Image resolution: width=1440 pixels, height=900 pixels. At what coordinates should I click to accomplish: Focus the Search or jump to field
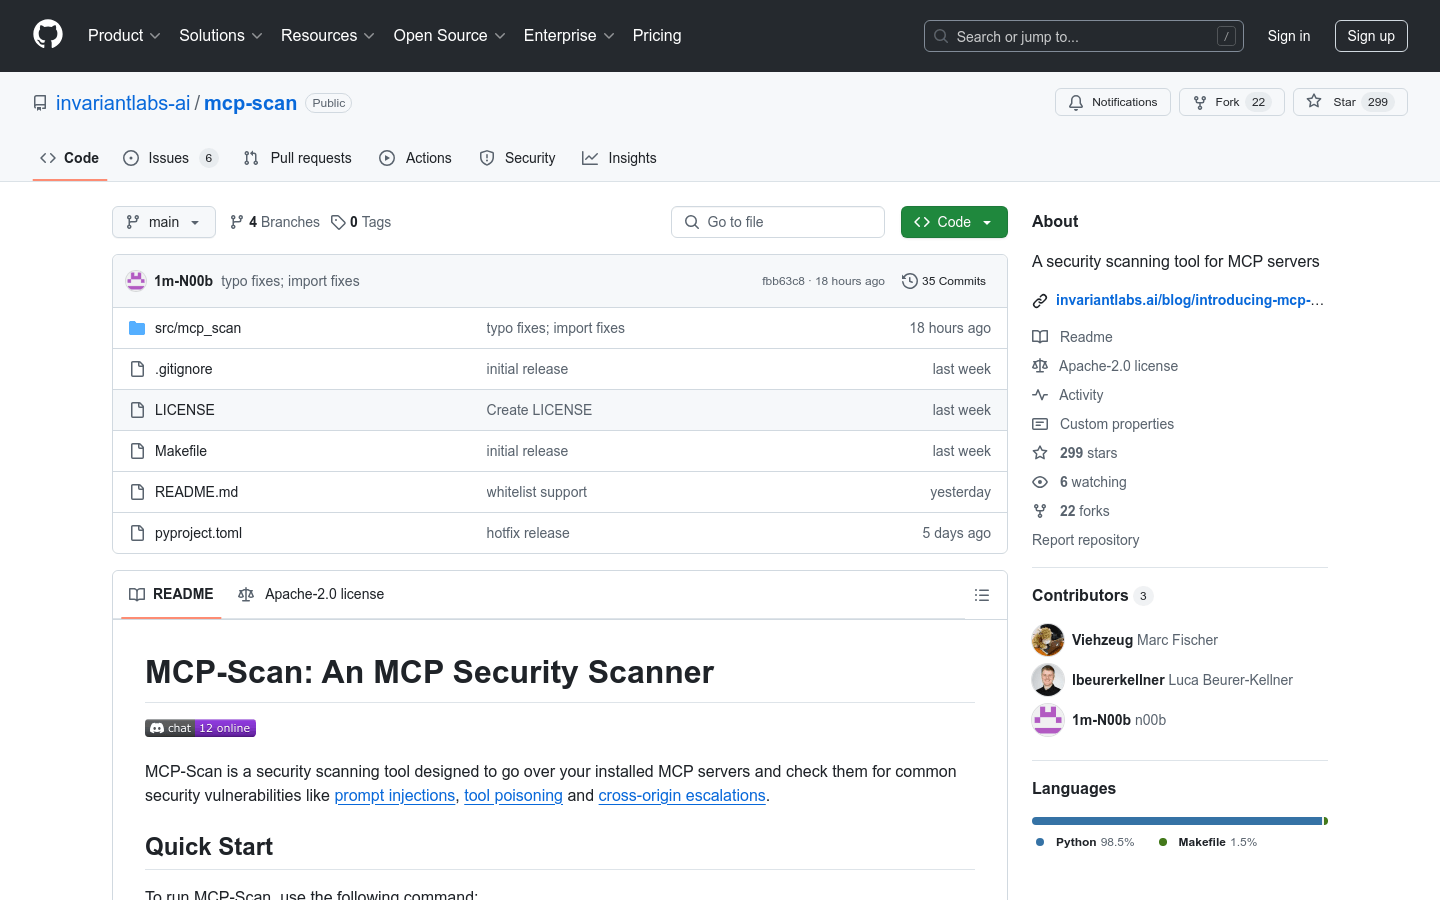[x=1084, y=36]
